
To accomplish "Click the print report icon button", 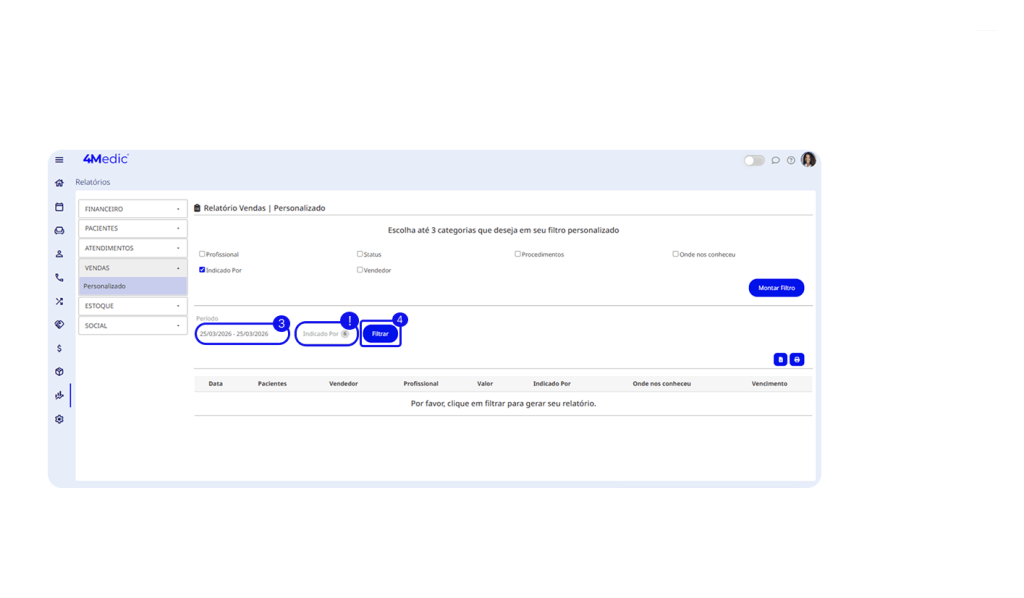I will click(x=797, y=359).
